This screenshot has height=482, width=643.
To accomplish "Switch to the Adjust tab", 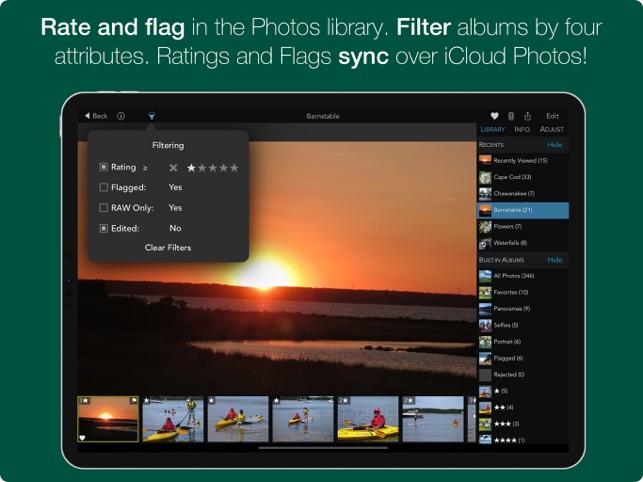I will click(x=552, y=129).
